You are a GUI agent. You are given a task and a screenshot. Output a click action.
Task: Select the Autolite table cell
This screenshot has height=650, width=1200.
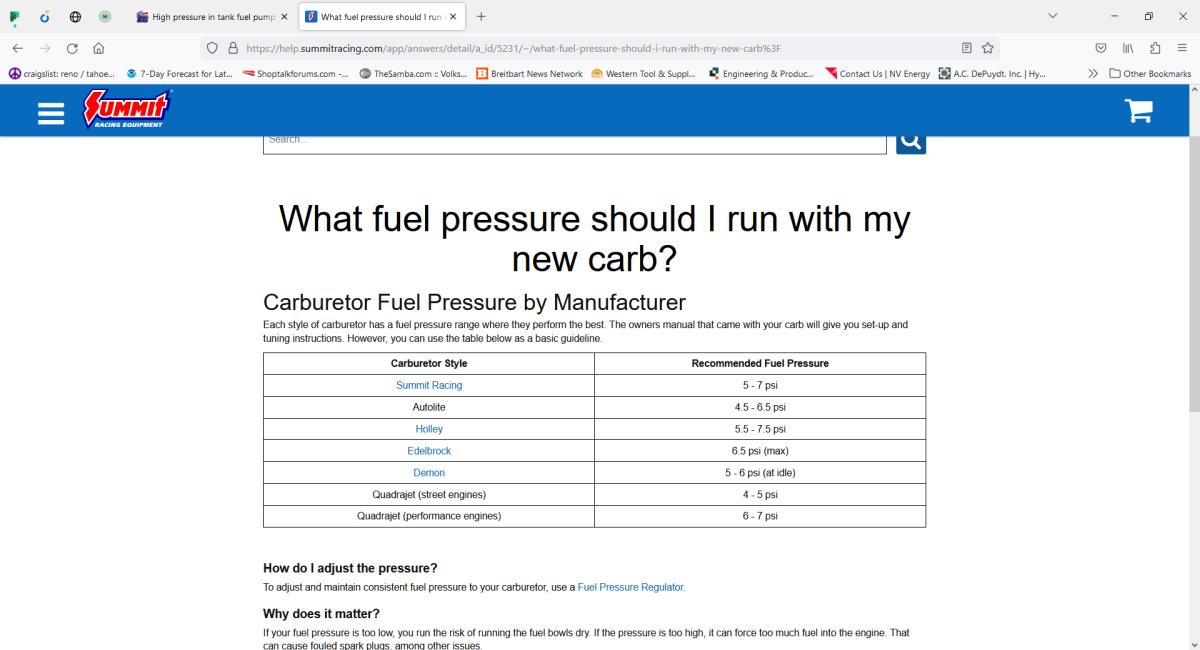[429, 407]
